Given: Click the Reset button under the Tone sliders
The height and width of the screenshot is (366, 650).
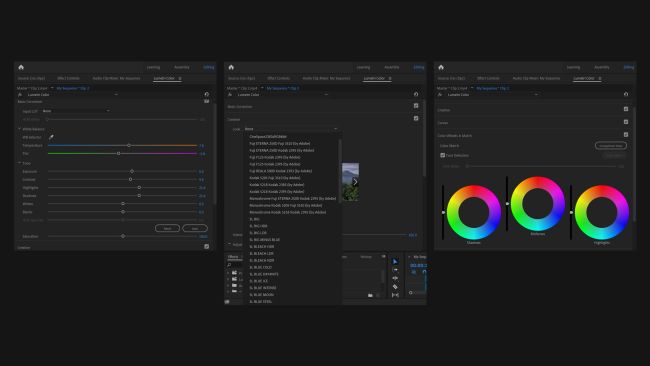Looking at the screenshot, I should tap(167, 228).
